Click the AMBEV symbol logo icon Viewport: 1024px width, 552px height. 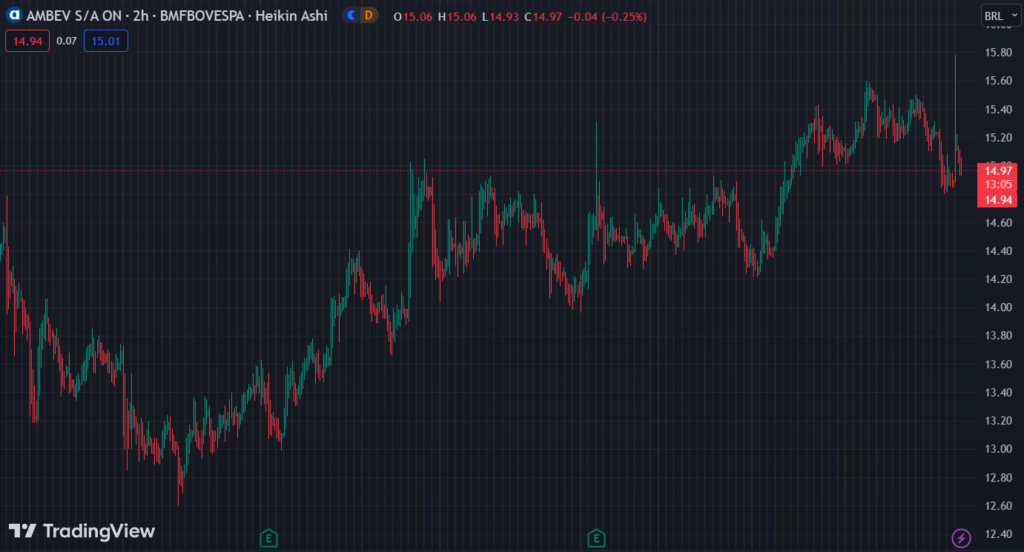(x=14, y=15)
